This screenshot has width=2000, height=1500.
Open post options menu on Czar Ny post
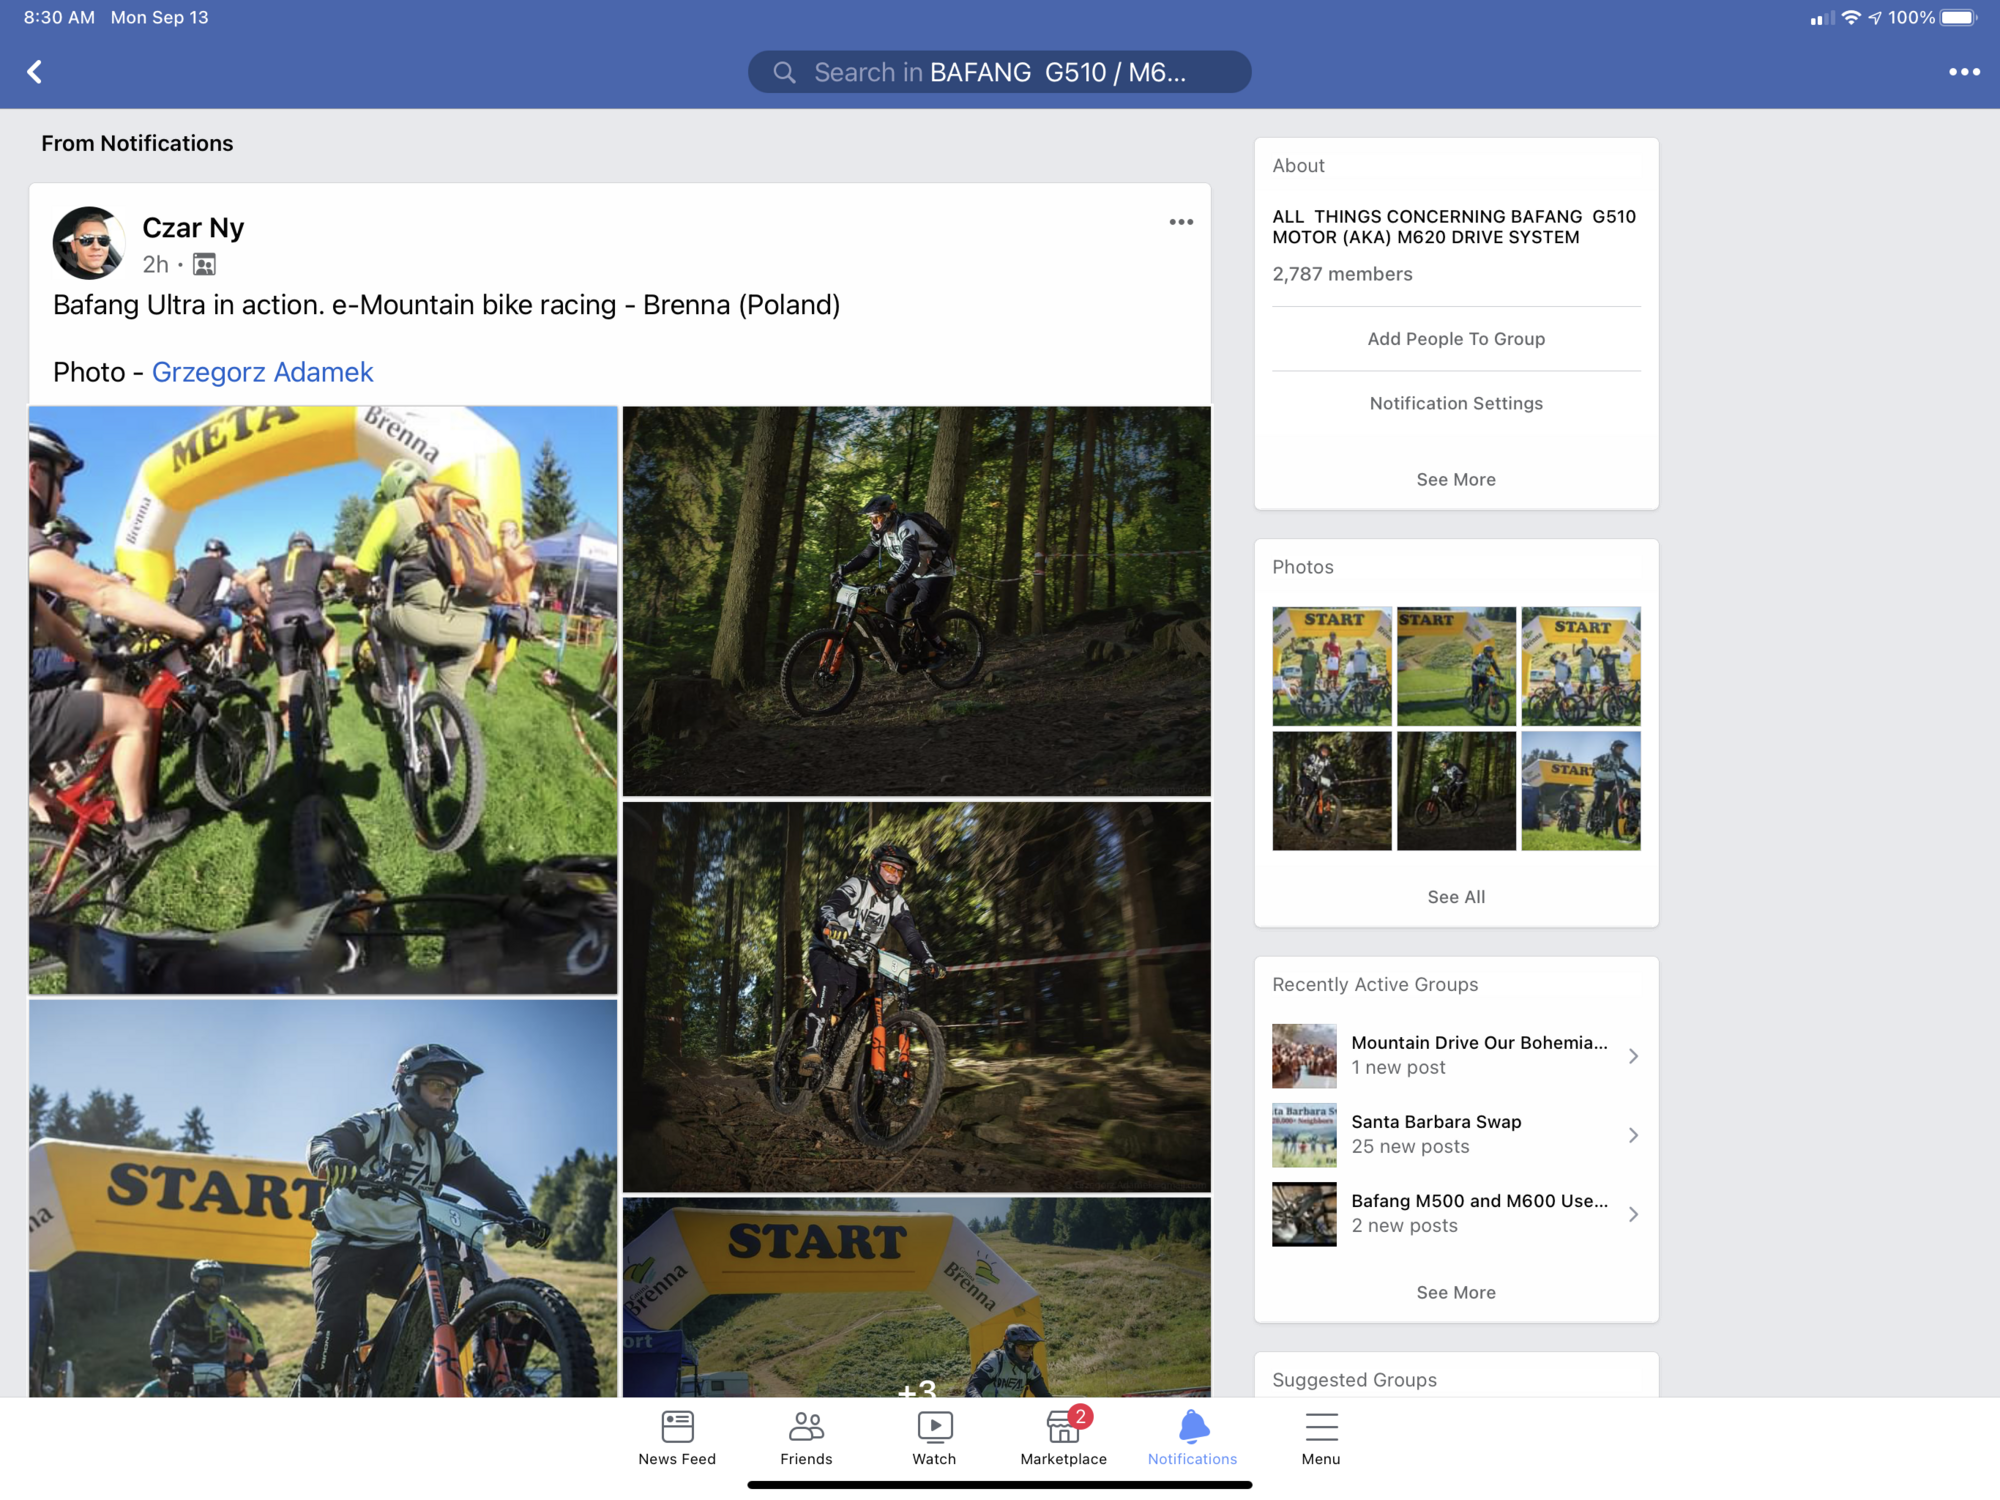click(1181, 222)
